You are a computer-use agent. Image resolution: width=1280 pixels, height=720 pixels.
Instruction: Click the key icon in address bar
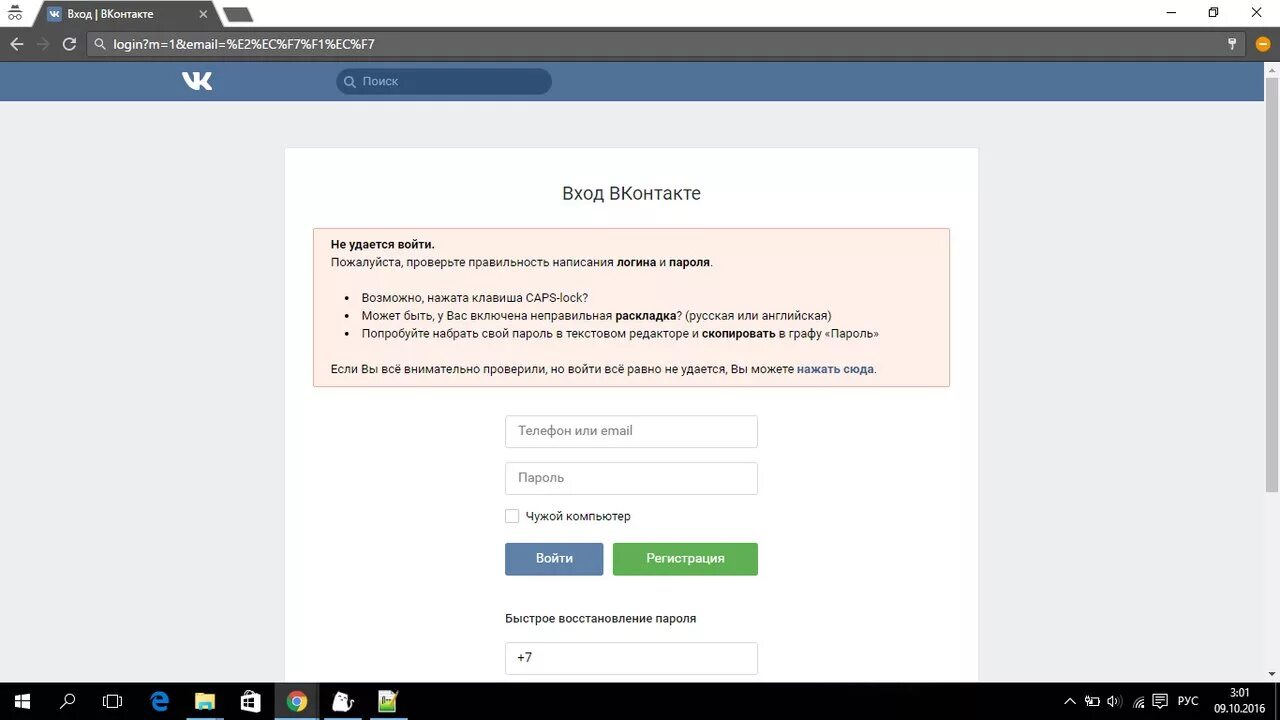1233,44
